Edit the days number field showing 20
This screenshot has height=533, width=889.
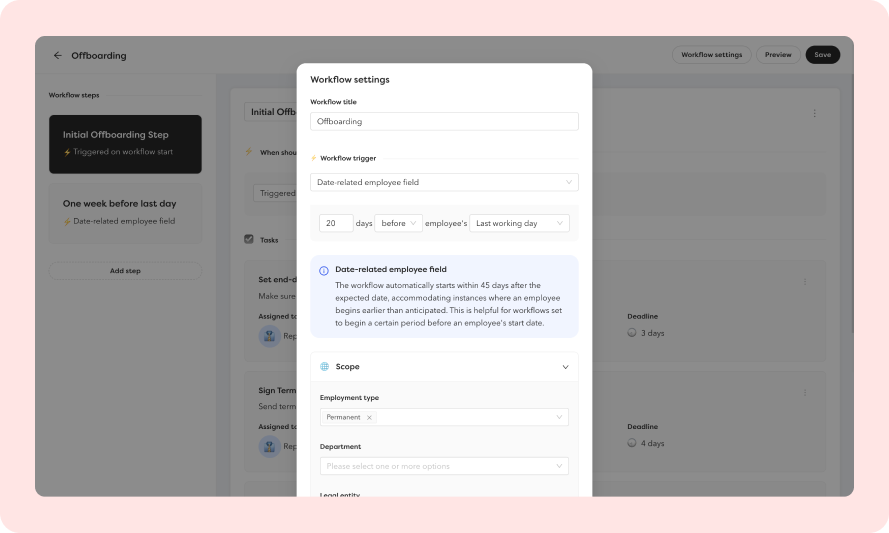pos(336,223)
